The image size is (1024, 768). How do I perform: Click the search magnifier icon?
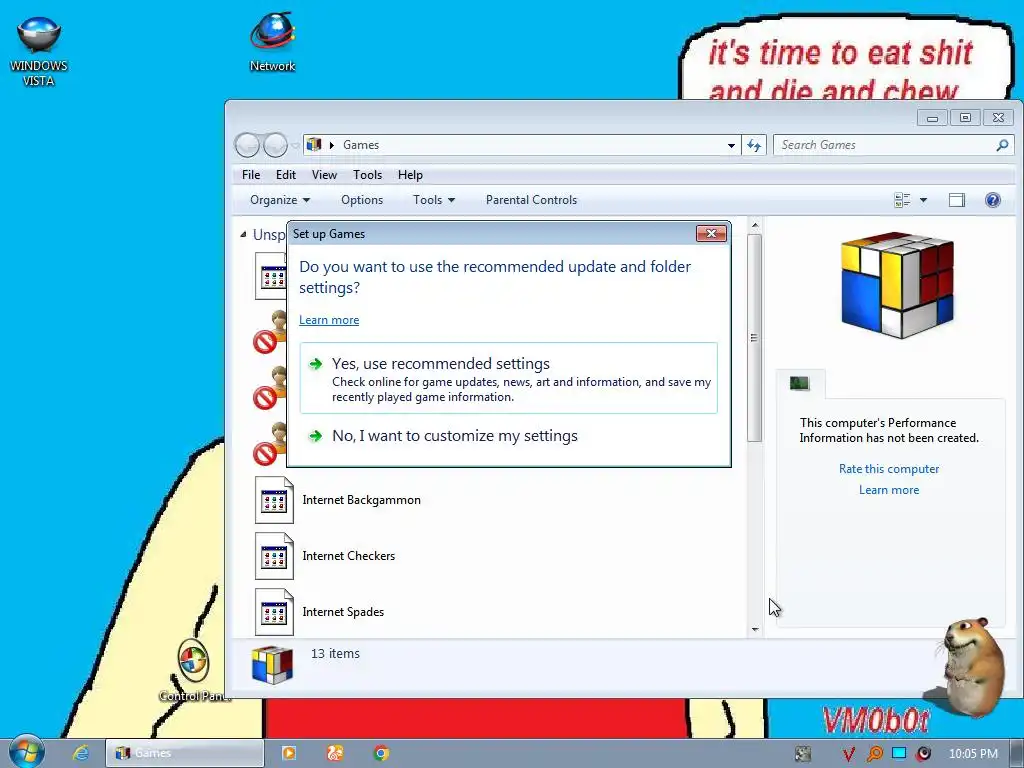click(x=1002, y=145)
